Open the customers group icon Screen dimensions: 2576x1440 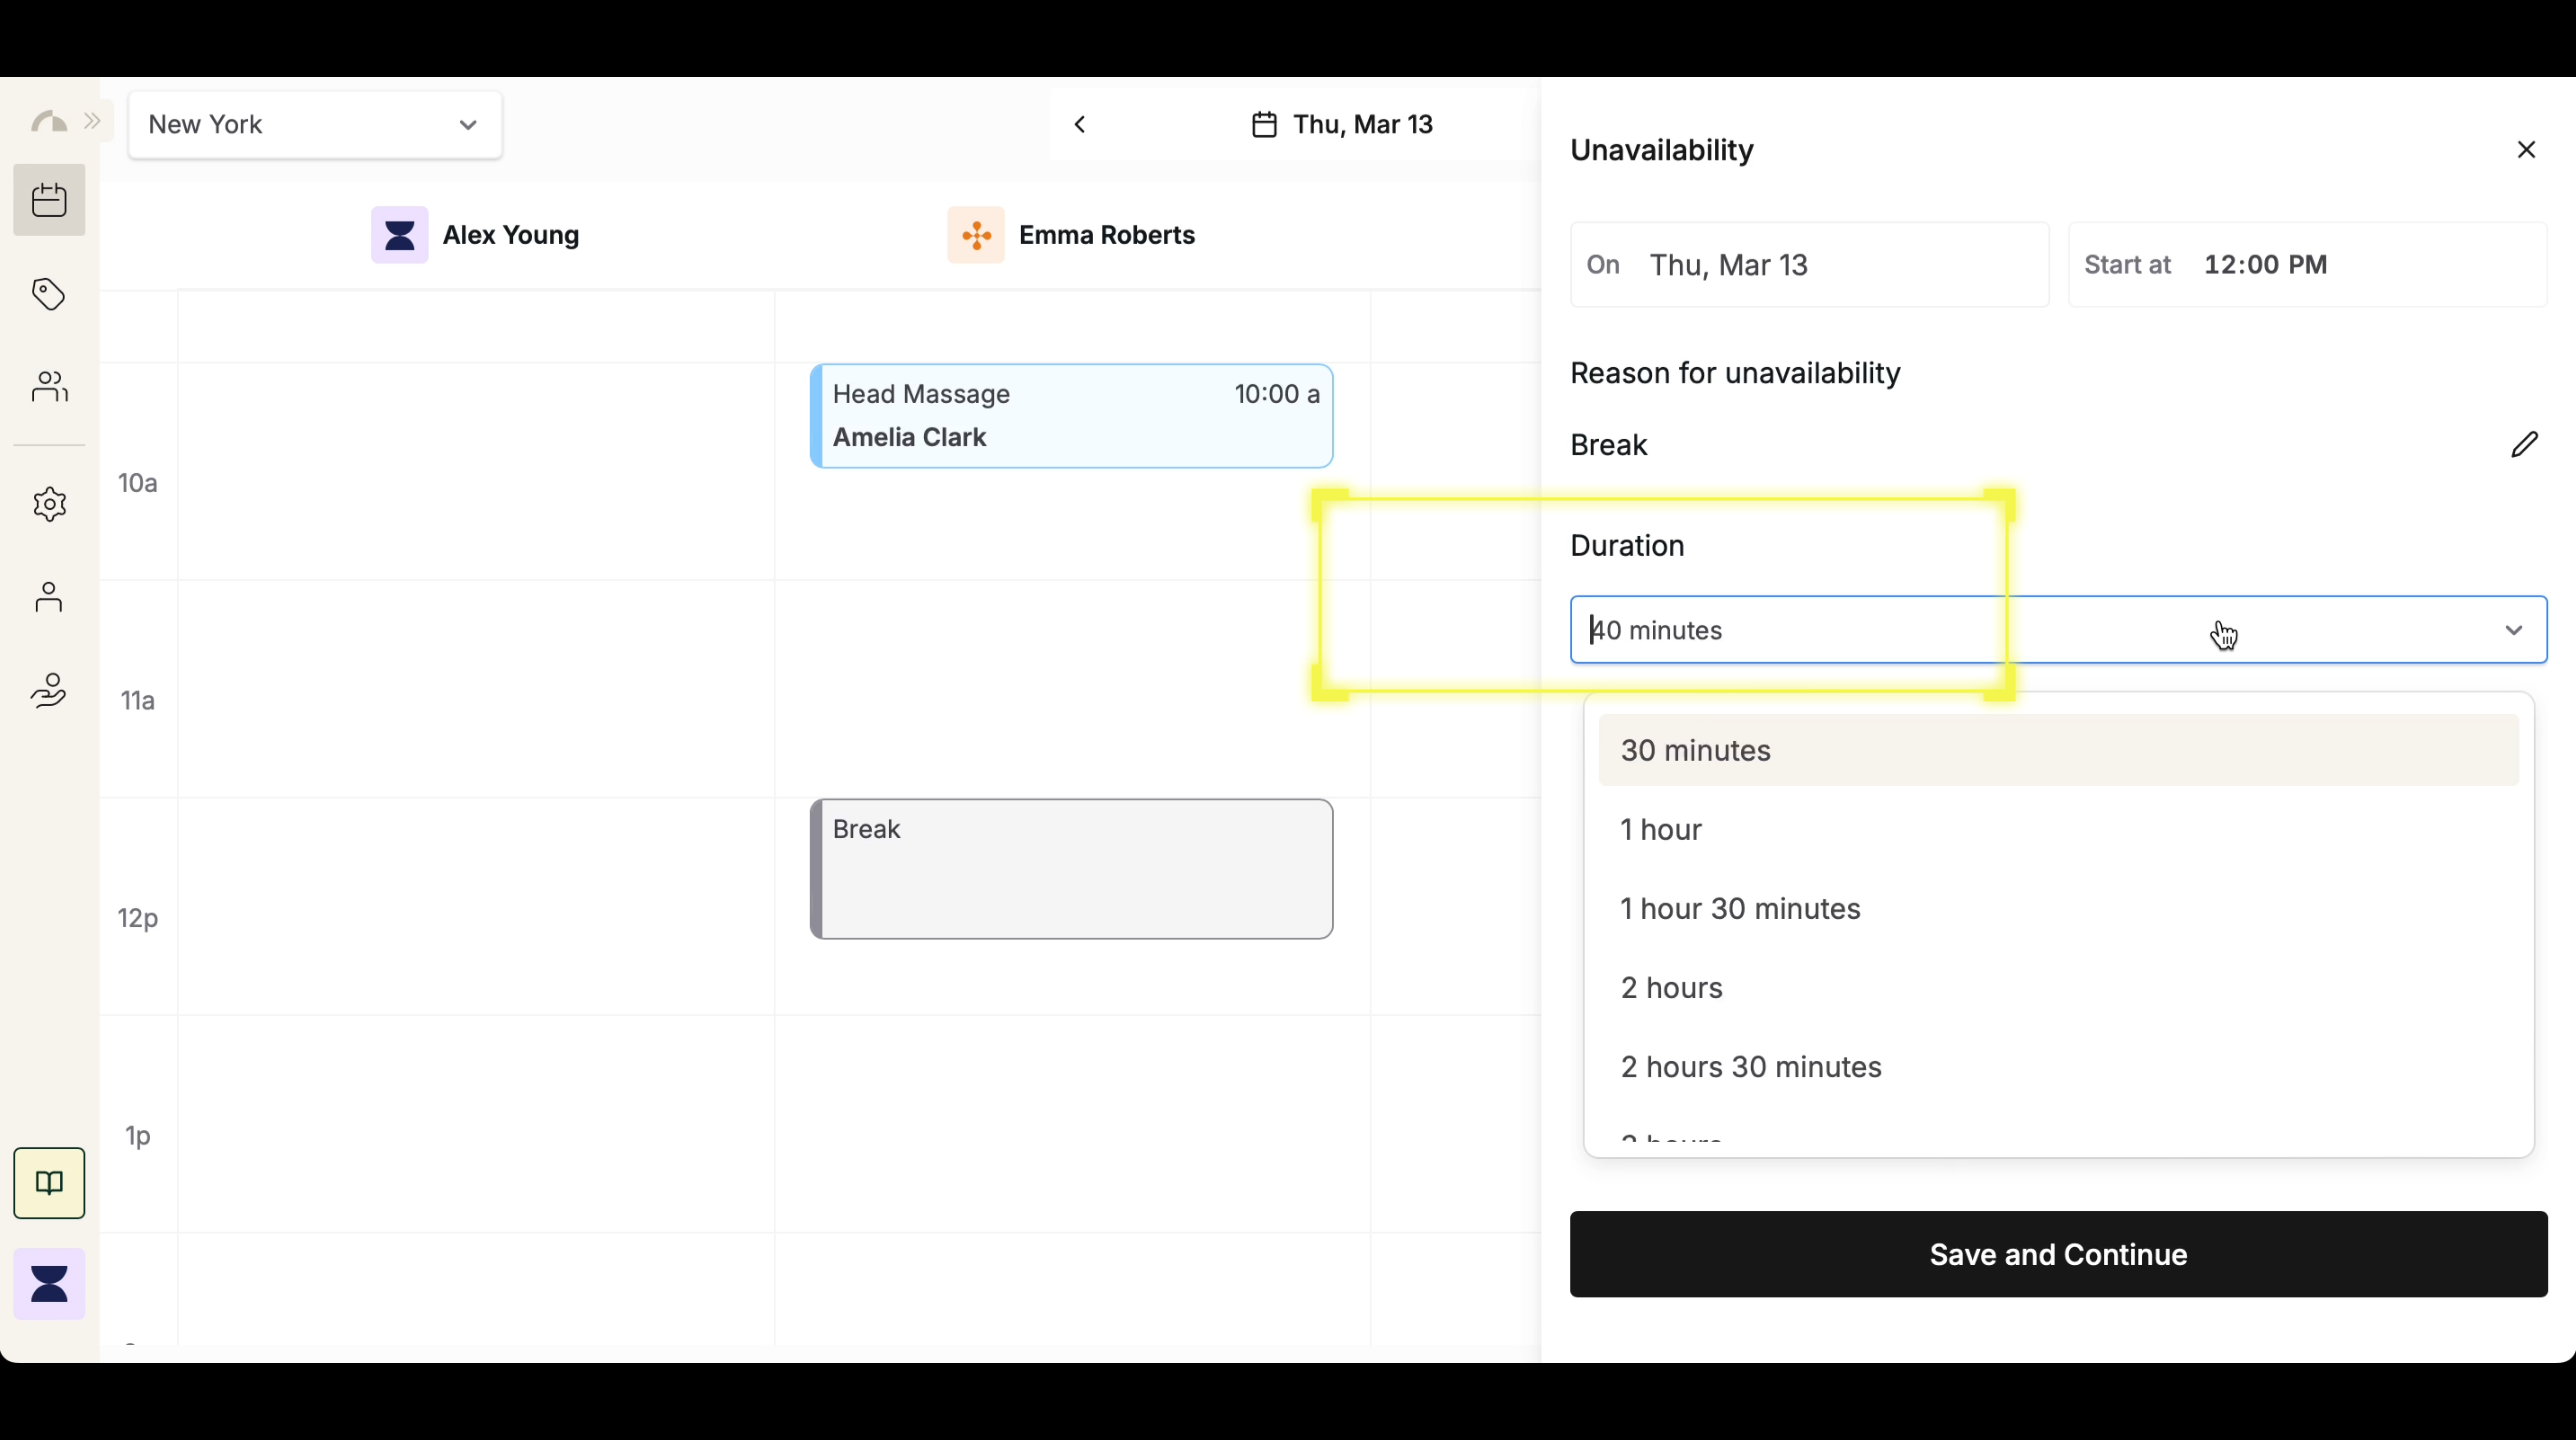pyautogui.click(x=49, y=386)
